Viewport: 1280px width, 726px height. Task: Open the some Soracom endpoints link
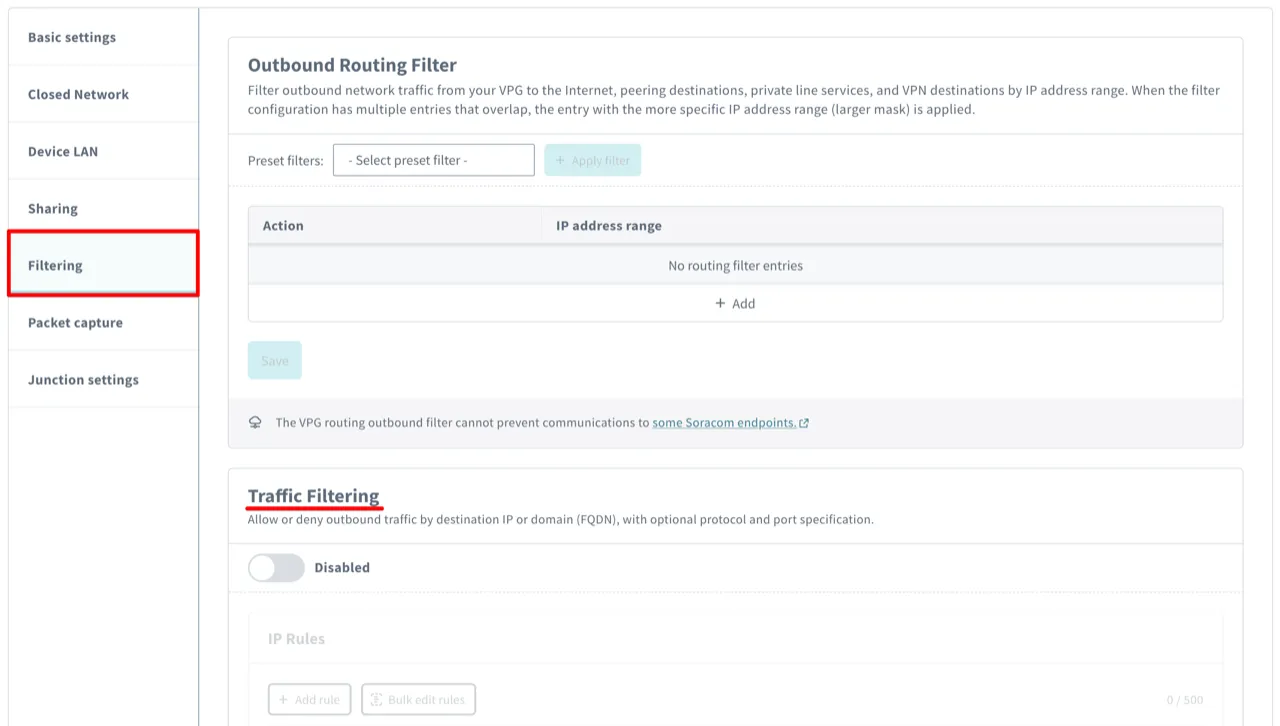[730, 423]
